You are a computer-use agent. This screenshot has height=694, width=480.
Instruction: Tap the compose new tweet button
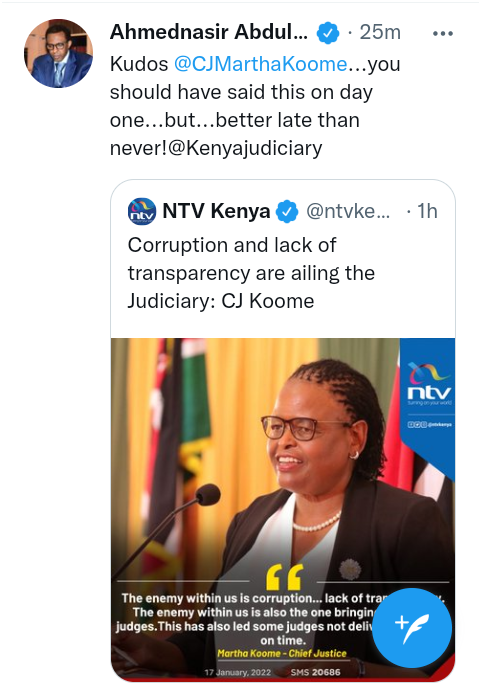point(412,628)
